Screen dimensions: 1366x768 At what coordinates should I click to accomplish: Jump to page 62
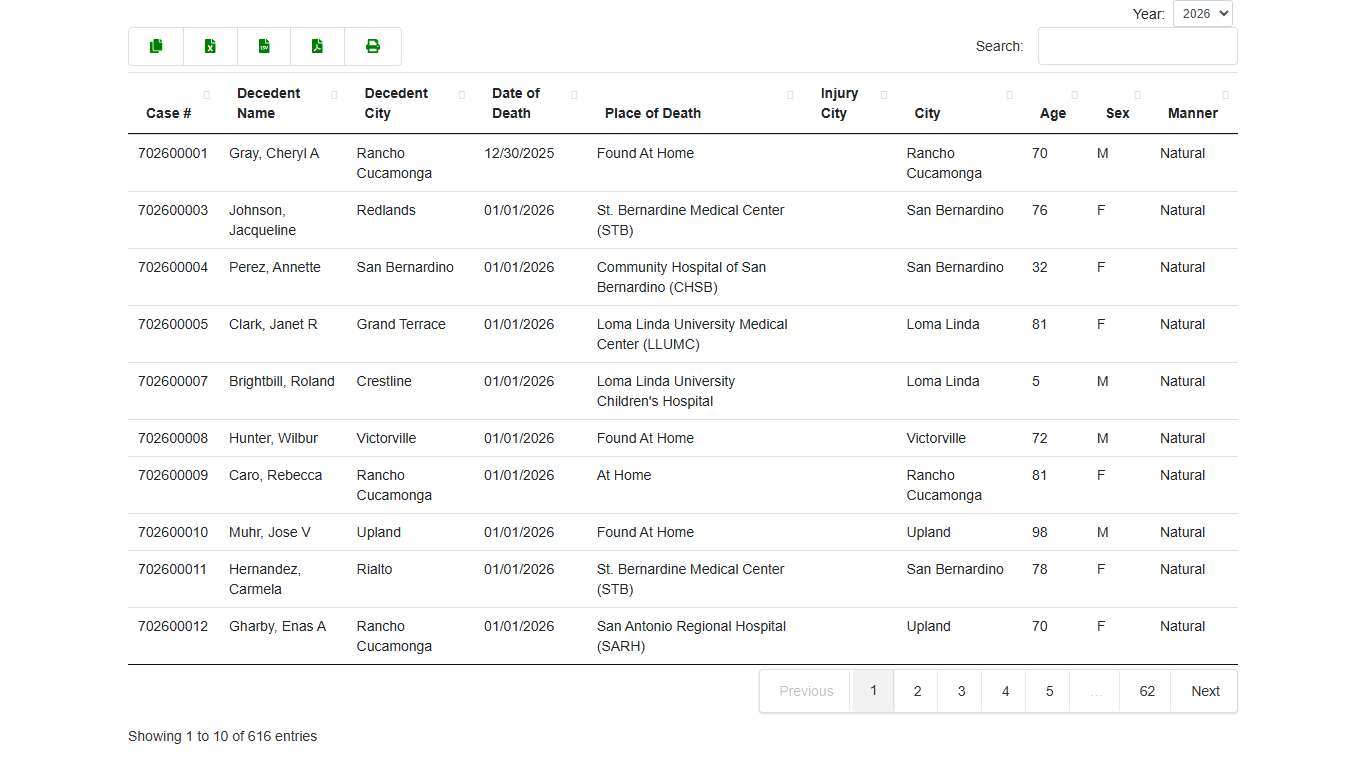pos(1147,691)
